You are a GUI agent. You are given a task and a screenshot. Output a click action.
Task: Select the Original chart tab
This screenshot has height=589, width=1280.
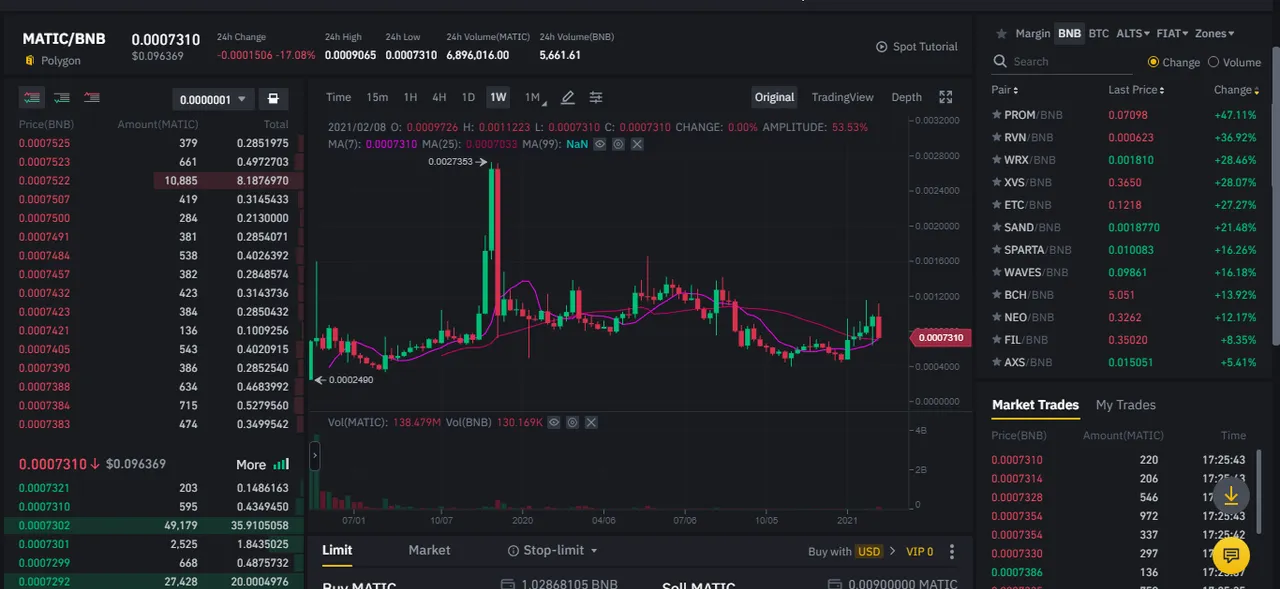click(774, 97)
